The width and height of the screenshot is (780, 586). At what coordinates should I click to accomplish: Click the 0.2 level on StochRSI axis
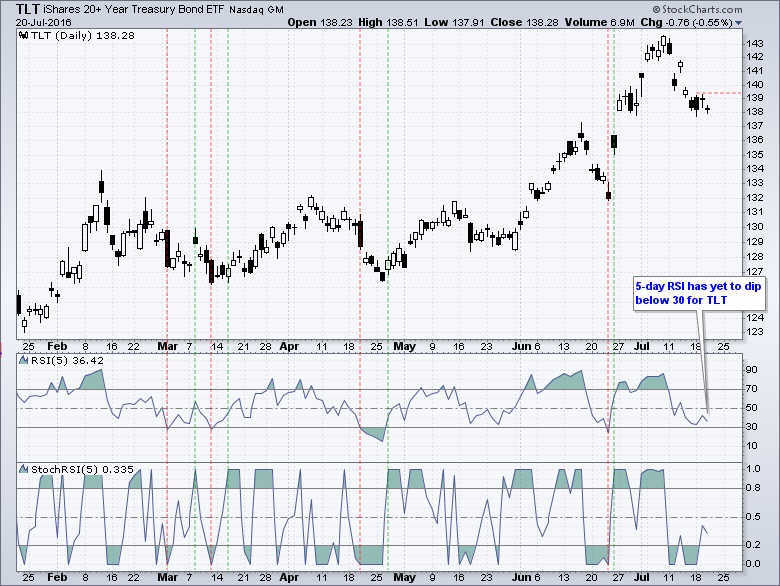pyautogui.click(x=753, y=545)
